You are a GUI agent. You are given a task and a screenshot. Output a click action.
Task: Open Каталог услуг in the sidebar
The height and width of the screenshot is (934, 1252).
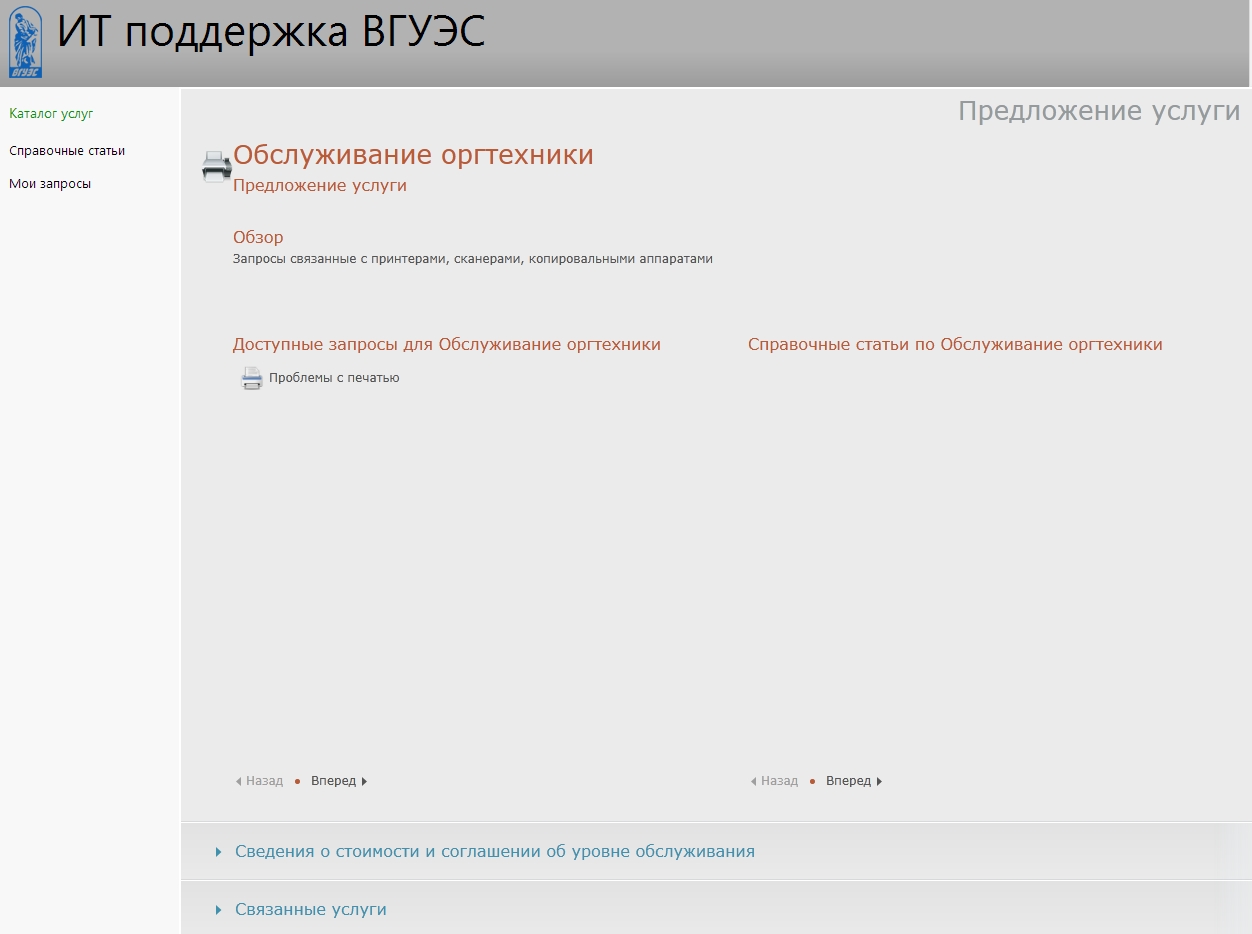click(x=51, y=114)
